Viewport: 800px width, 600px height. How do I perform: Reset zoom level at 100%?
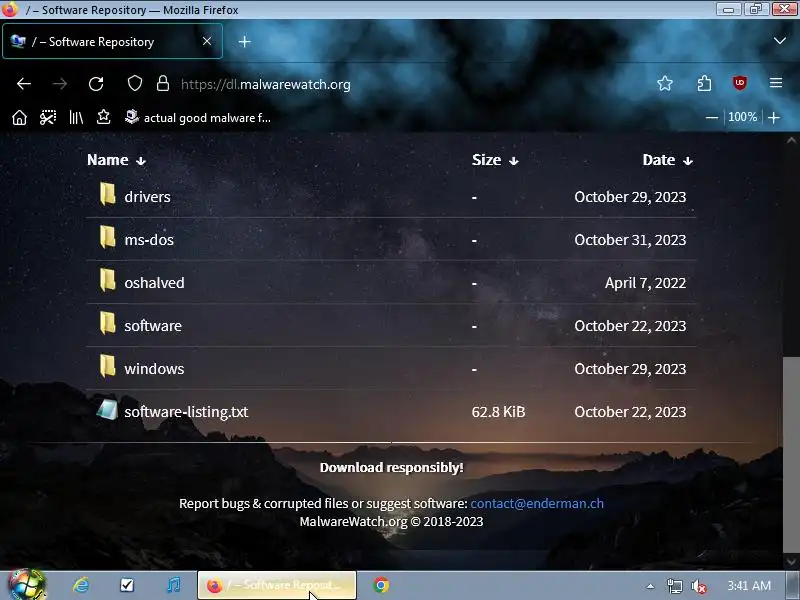coord(742,117)
